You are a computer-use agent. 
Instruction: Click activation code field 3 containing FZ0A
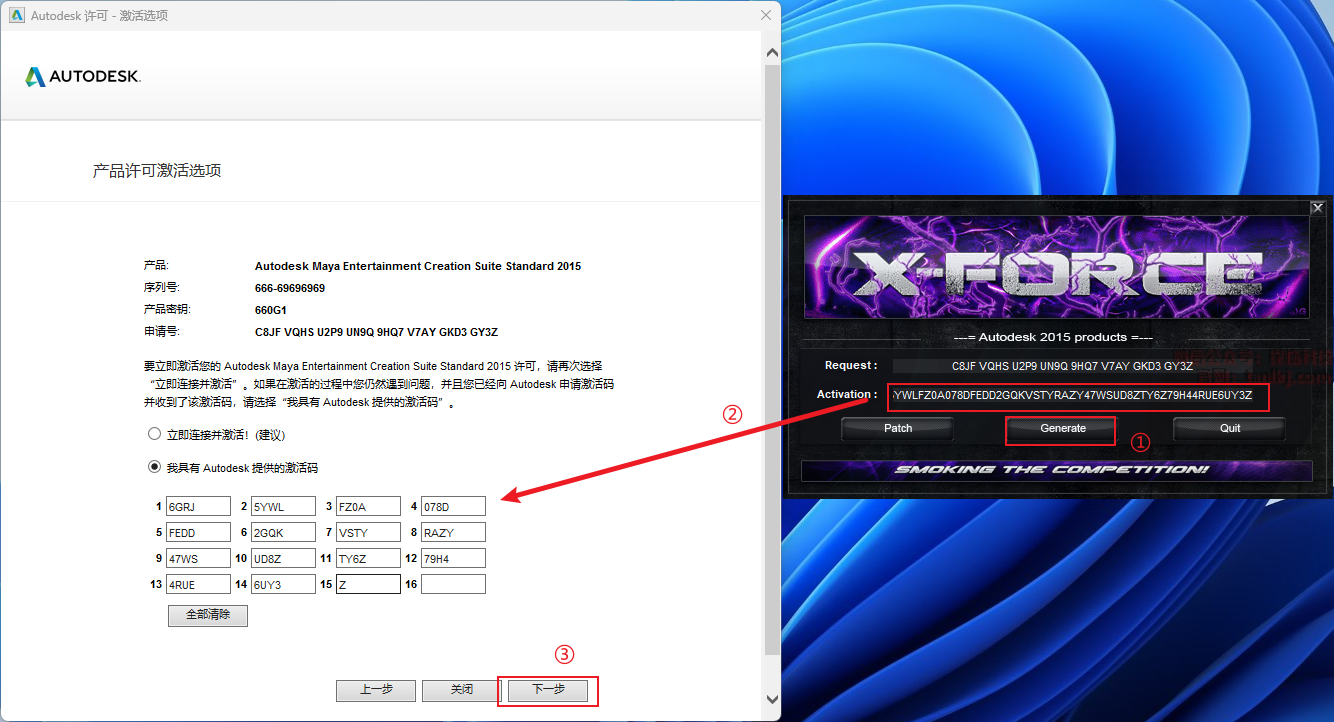[x=368, y=506]
